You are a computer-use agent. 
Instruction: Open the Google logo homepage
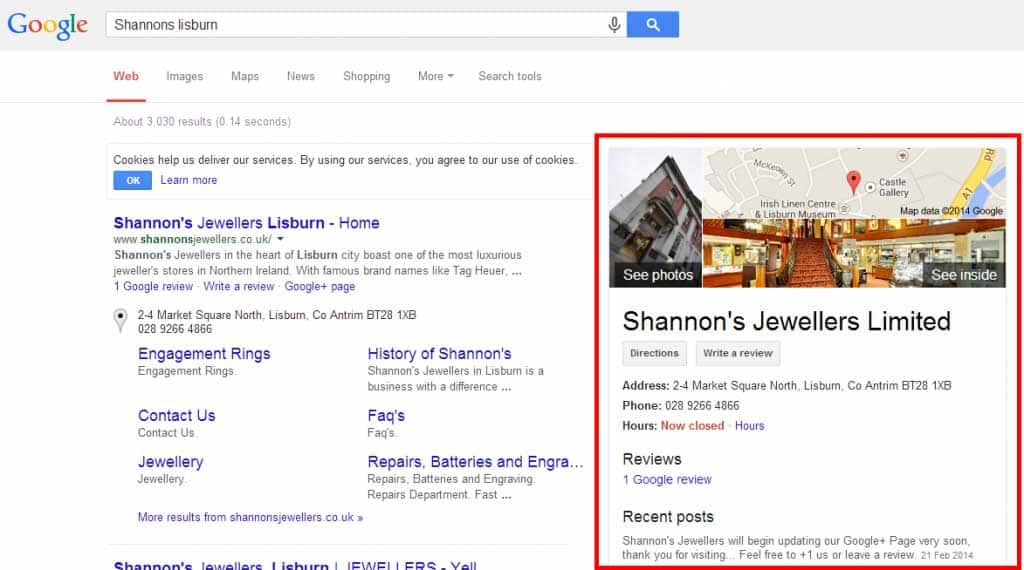click(x=48, y=26)
